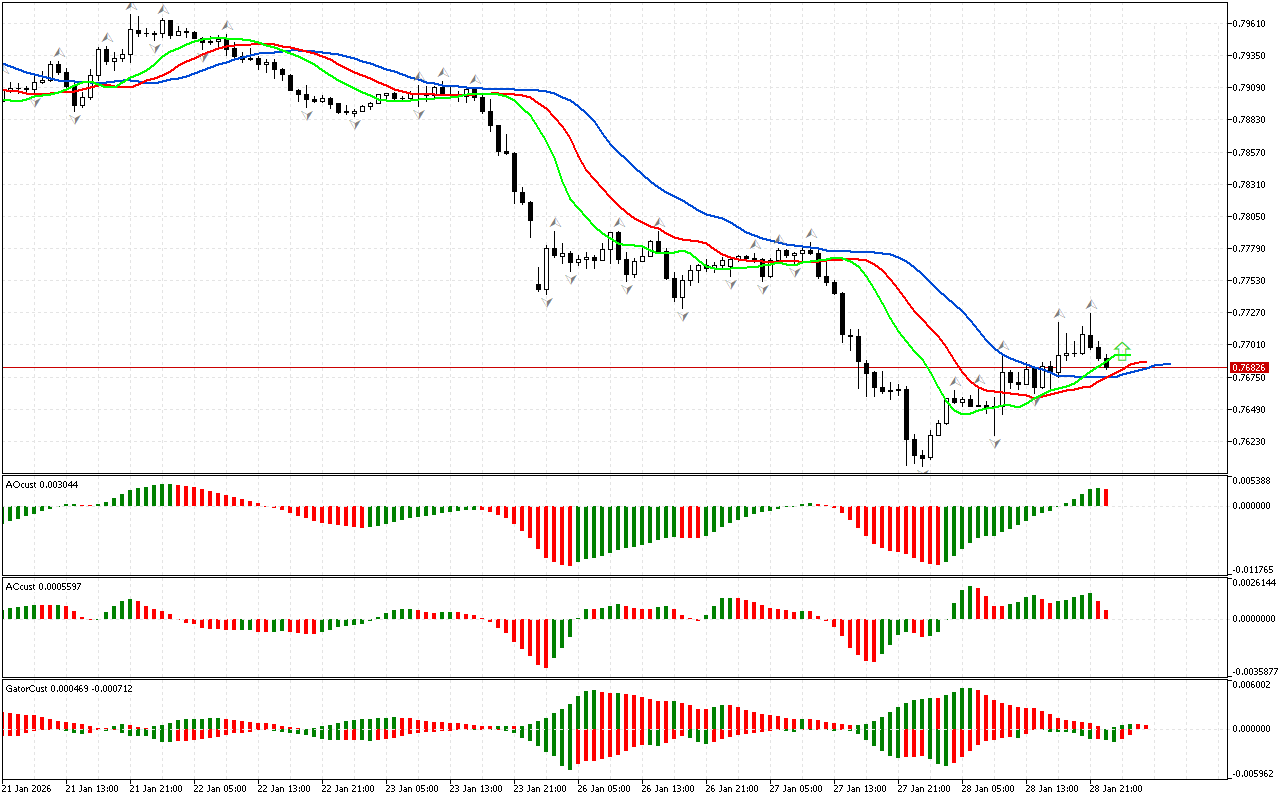Click the up fractal above the 27 Jan 05:00 candles
Image resolution: width=1280 pixels, height=800 pixels.
(812, 234)
